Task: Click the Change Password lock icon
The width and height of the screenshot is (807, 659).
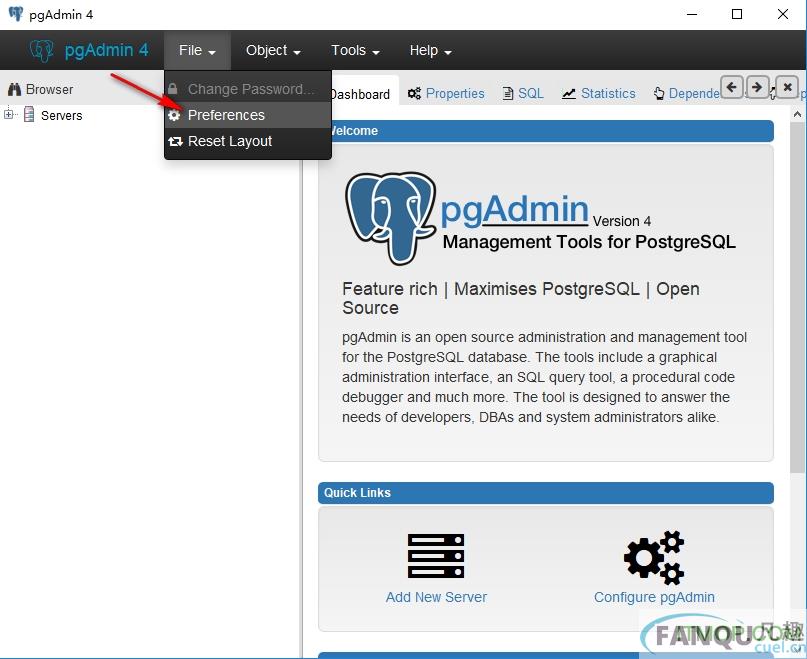Action: (173, 89)
